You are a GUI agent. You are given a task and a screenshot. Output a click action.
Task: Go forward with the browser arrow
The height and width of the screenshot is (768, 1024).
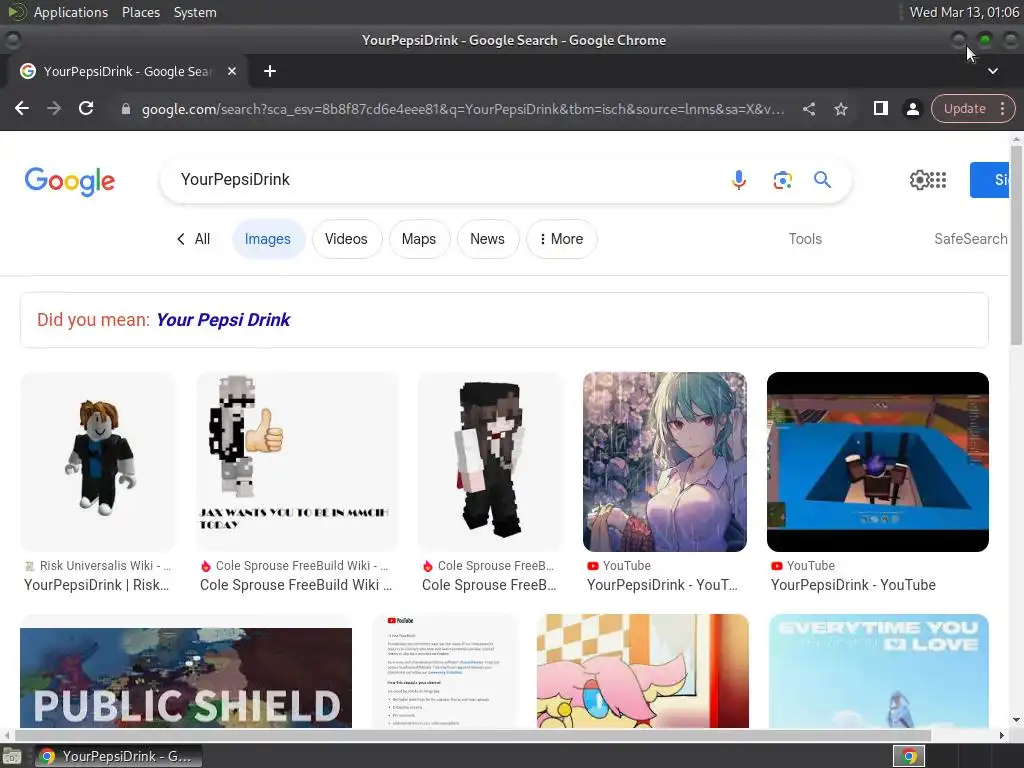click(x=54, y=108)
